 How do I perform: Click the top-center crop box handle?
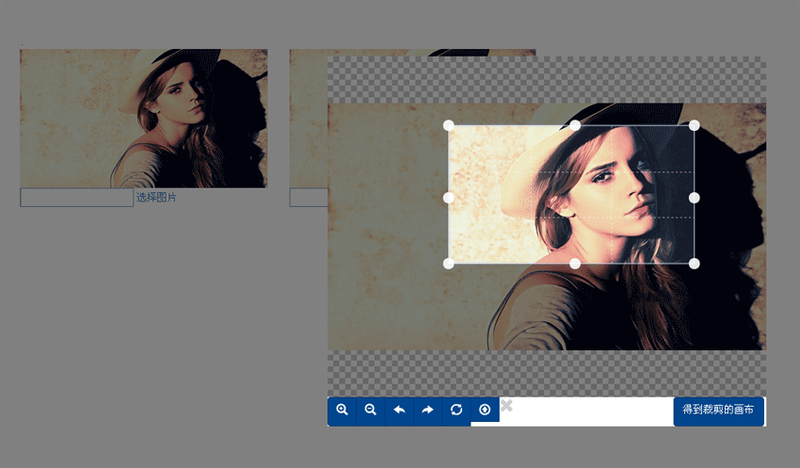575,126
